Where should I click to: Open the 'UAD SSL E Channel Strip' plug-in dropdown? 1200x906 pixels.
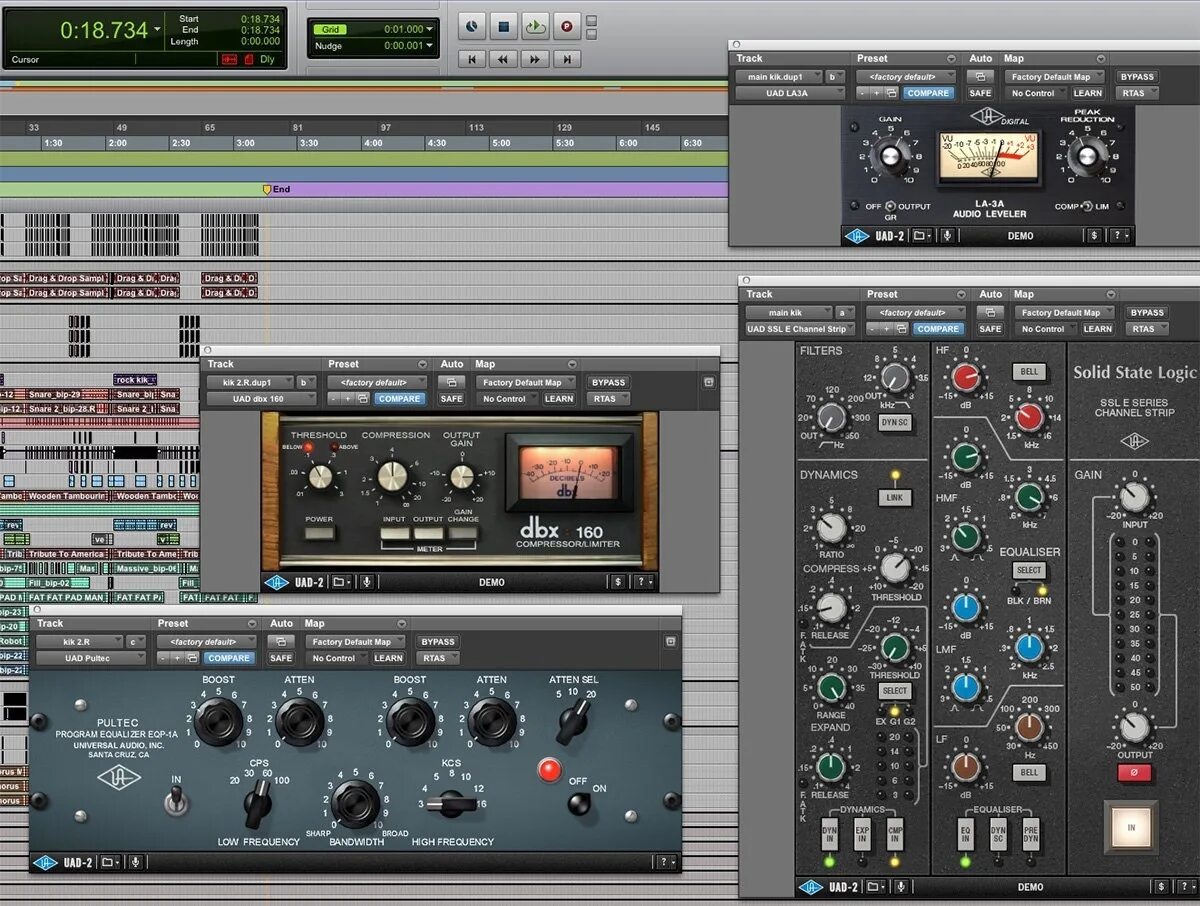pos(801,328)
